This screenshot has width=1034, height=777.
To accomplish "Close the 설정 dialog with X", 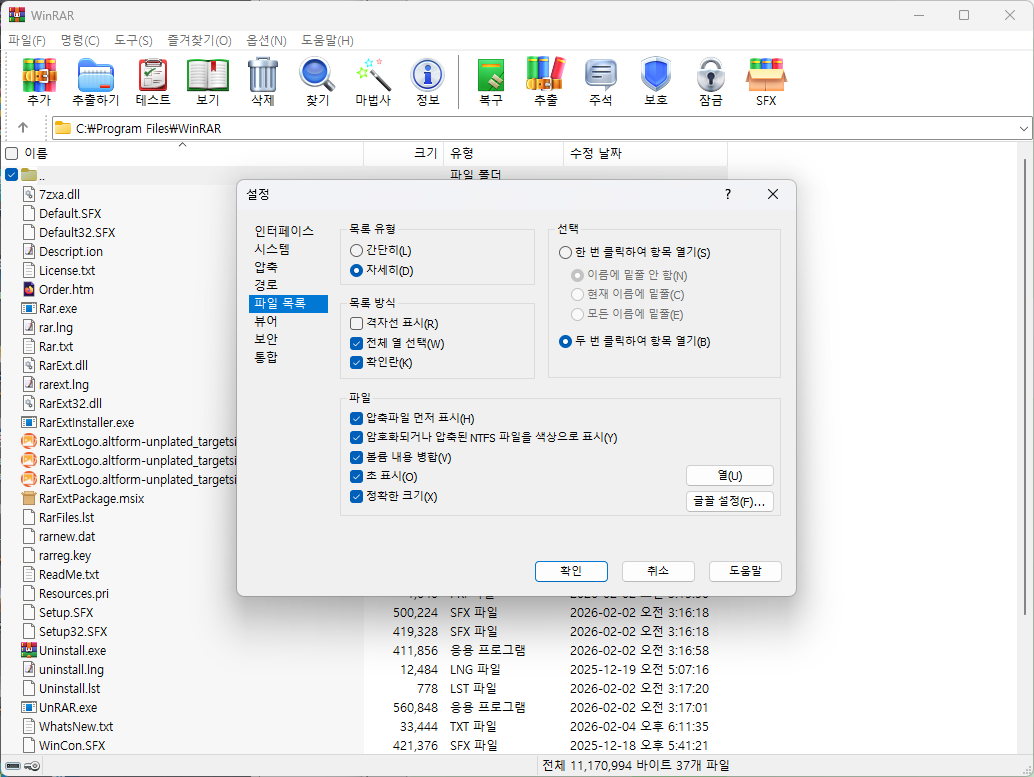I will (773, 194).
